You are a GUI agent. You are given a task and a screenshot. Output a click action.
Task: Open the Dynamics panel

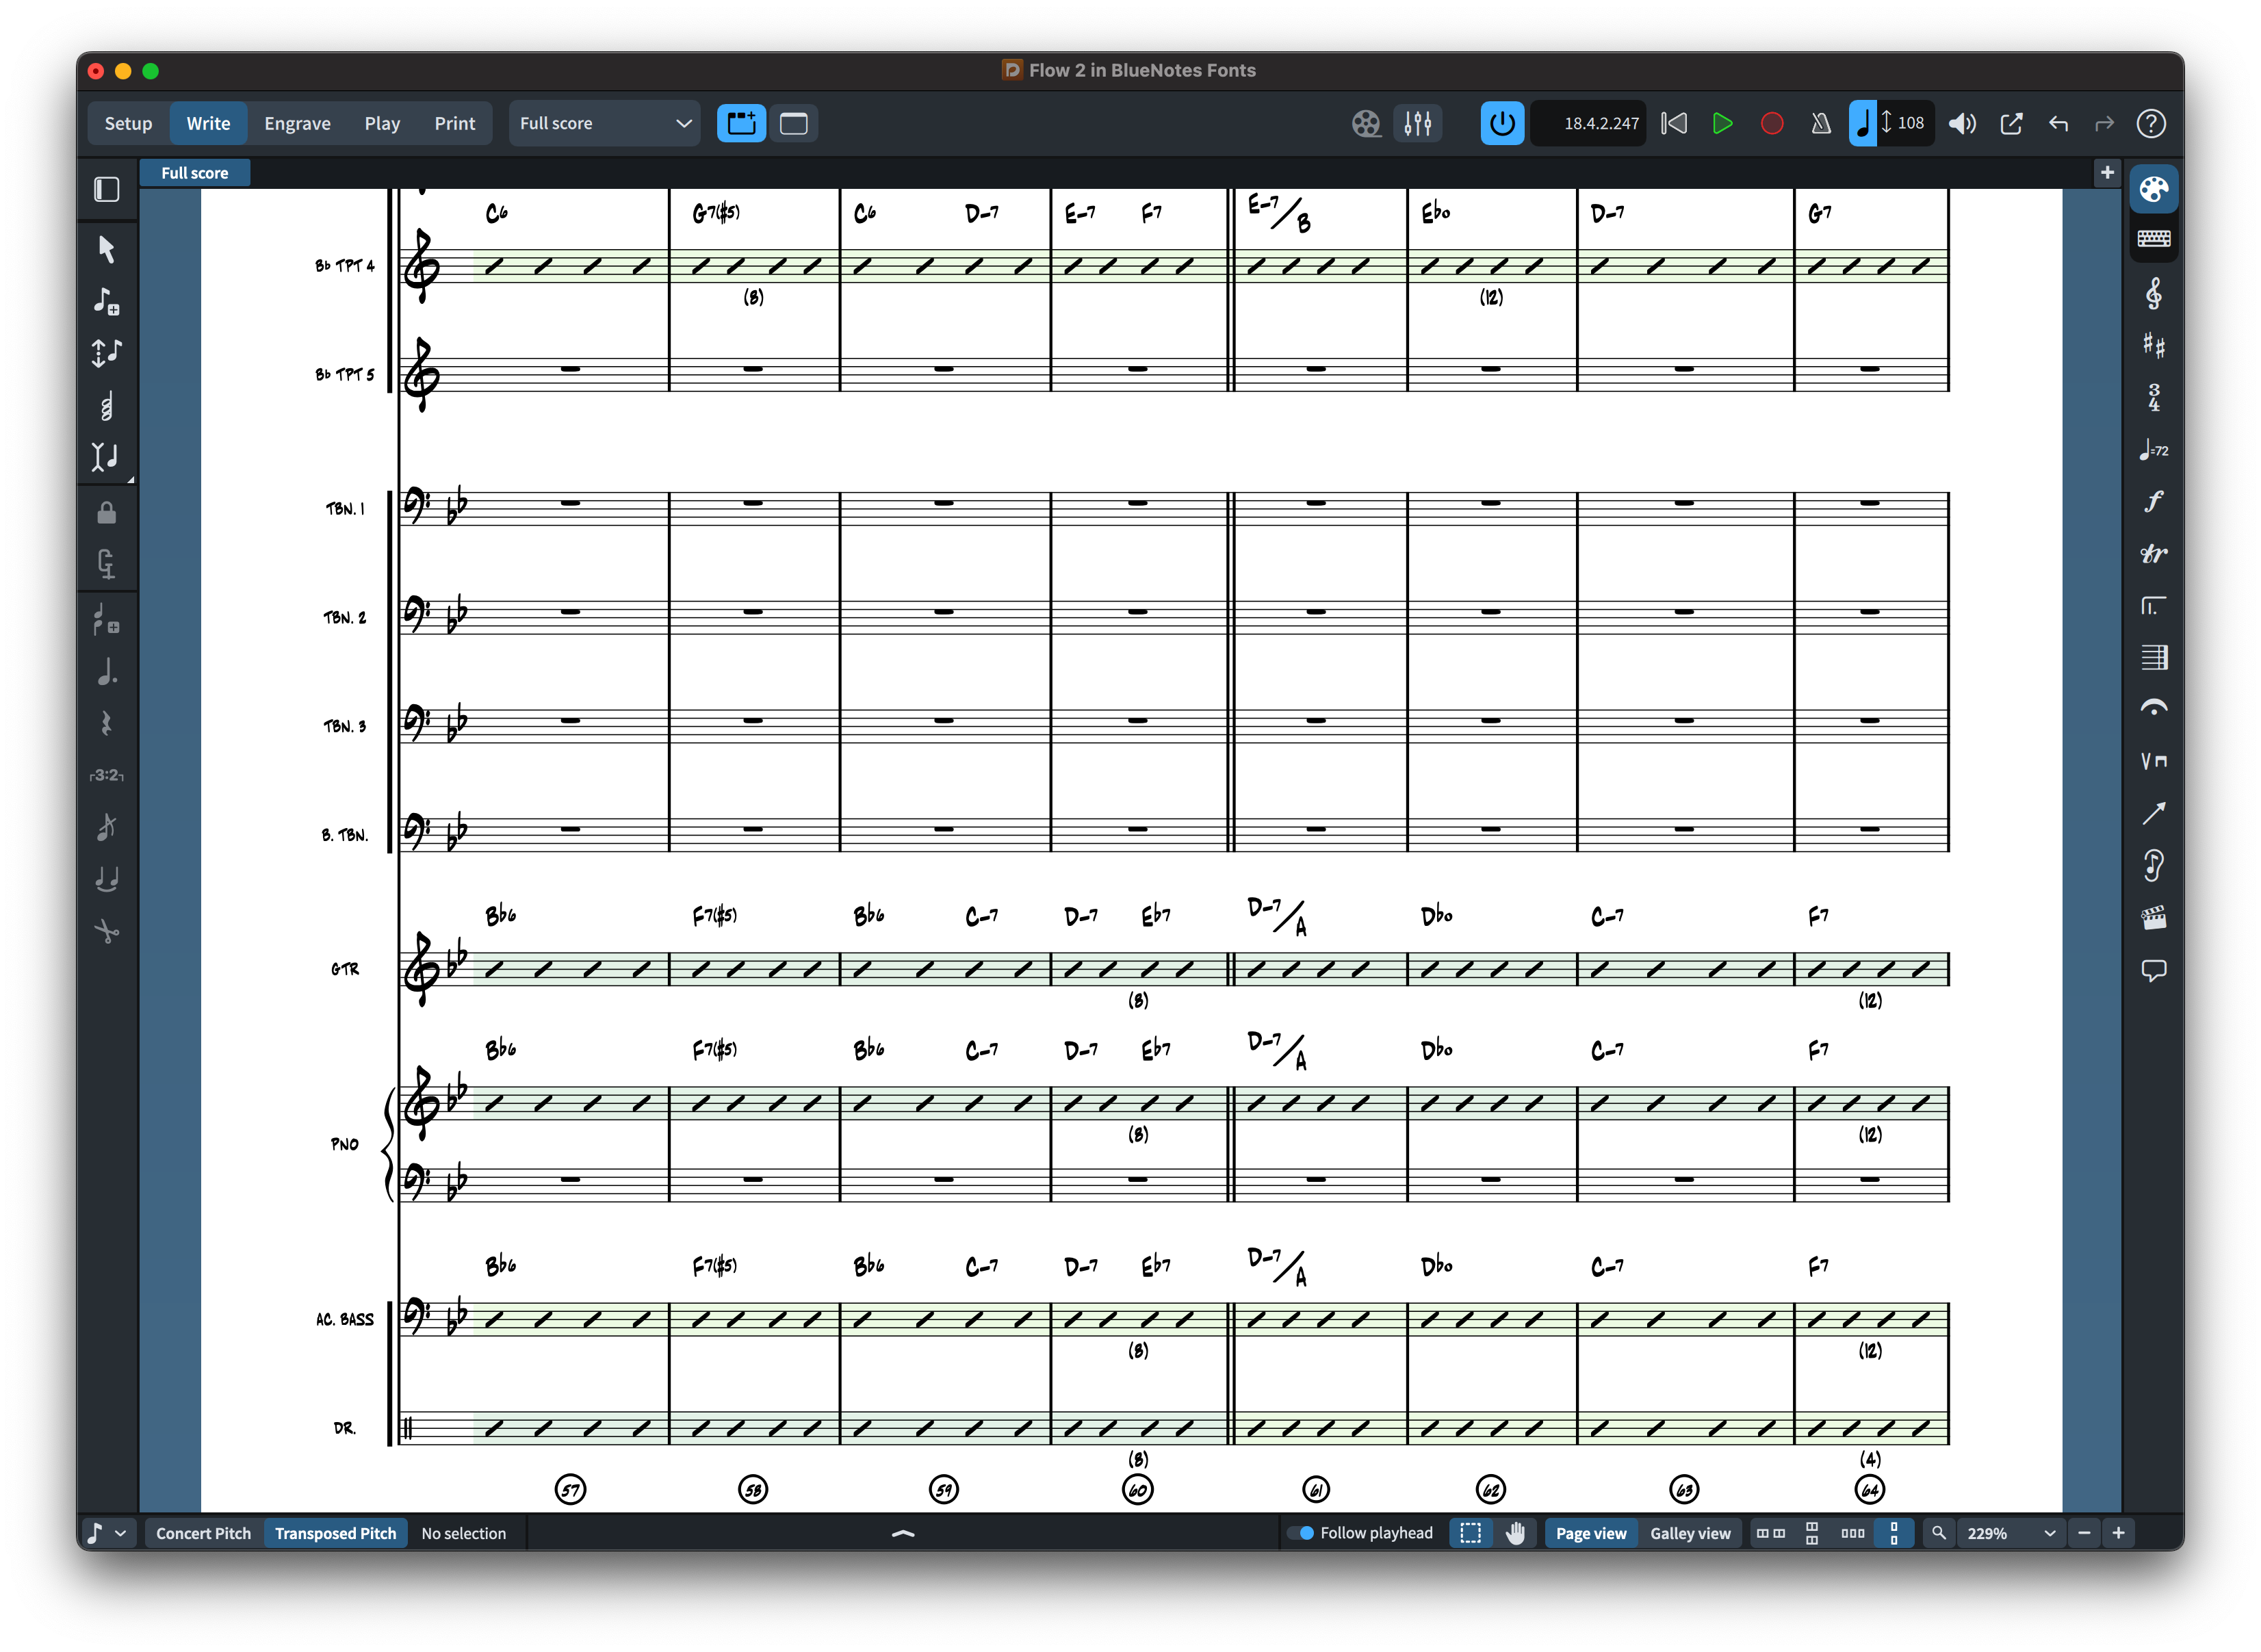(2153, 502)
